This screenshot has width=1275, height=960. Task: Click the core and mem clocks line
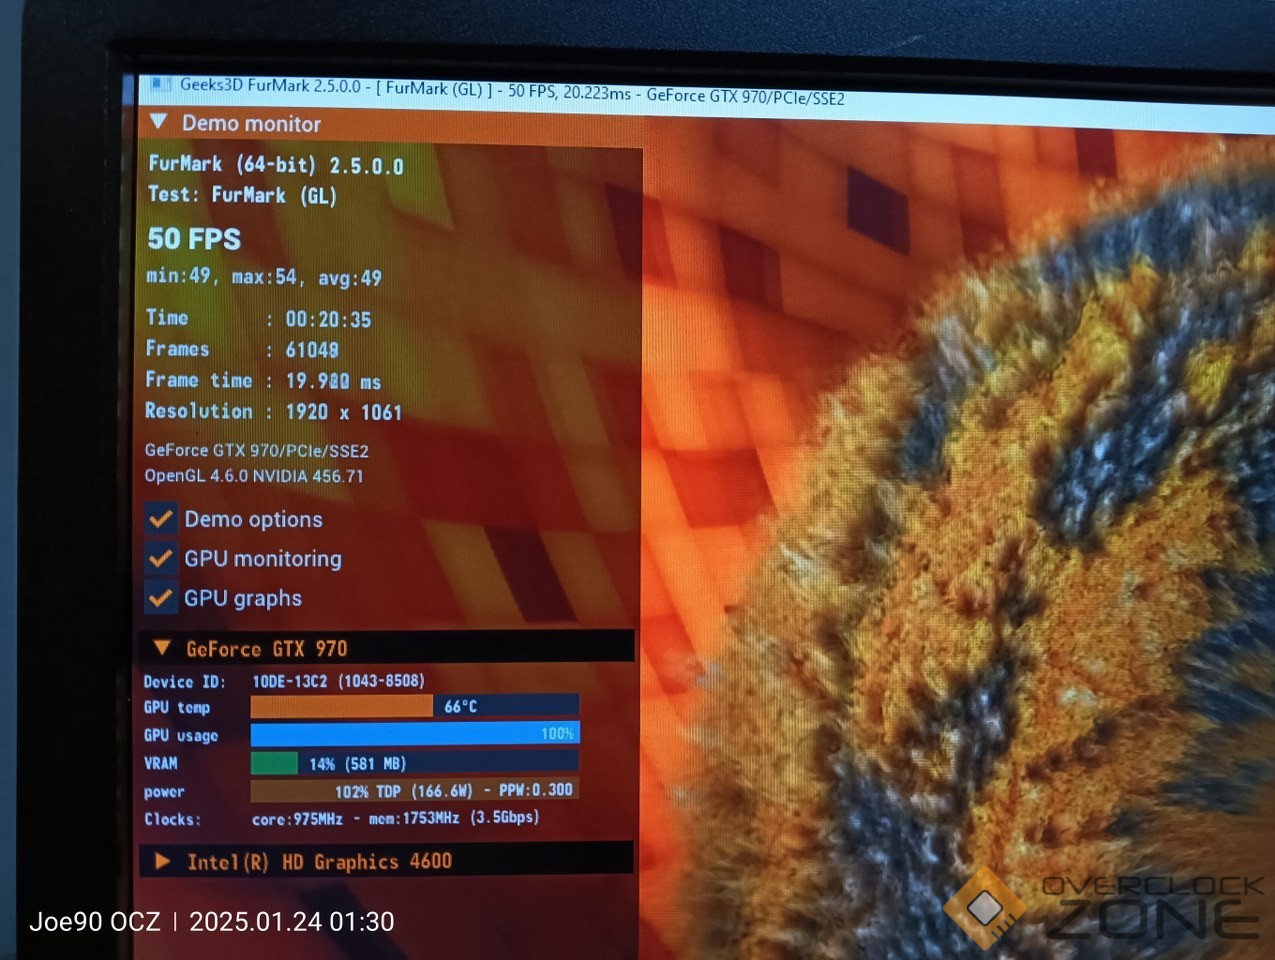tap(395, 818)
